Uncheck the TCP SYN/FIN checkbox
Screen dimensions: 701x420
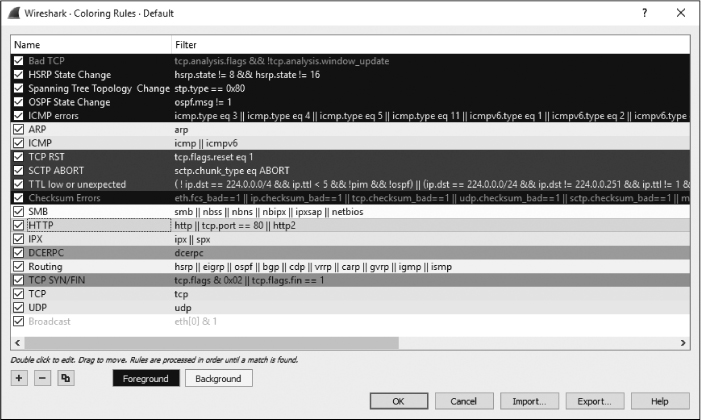18,280
